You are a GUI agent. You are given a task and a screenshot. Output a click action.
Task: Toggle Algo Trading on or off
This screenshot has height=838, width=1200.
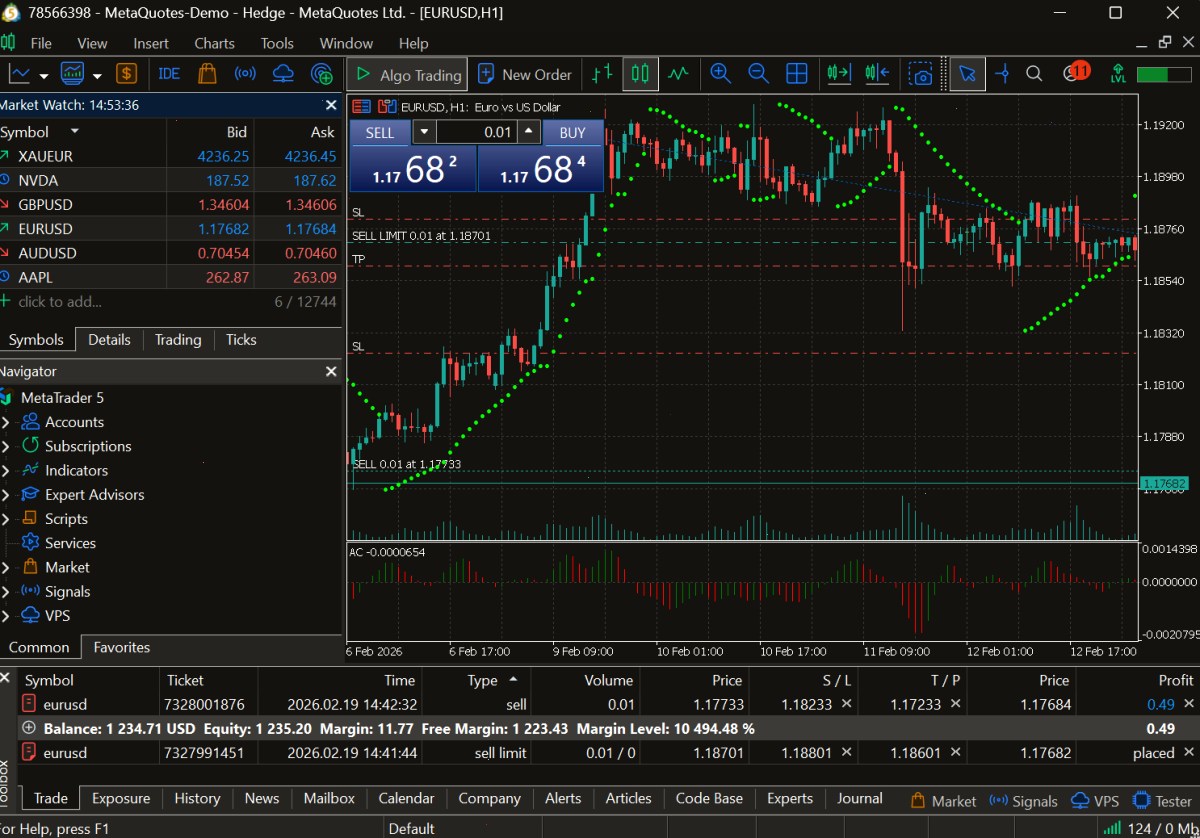(x=408, y=74)
